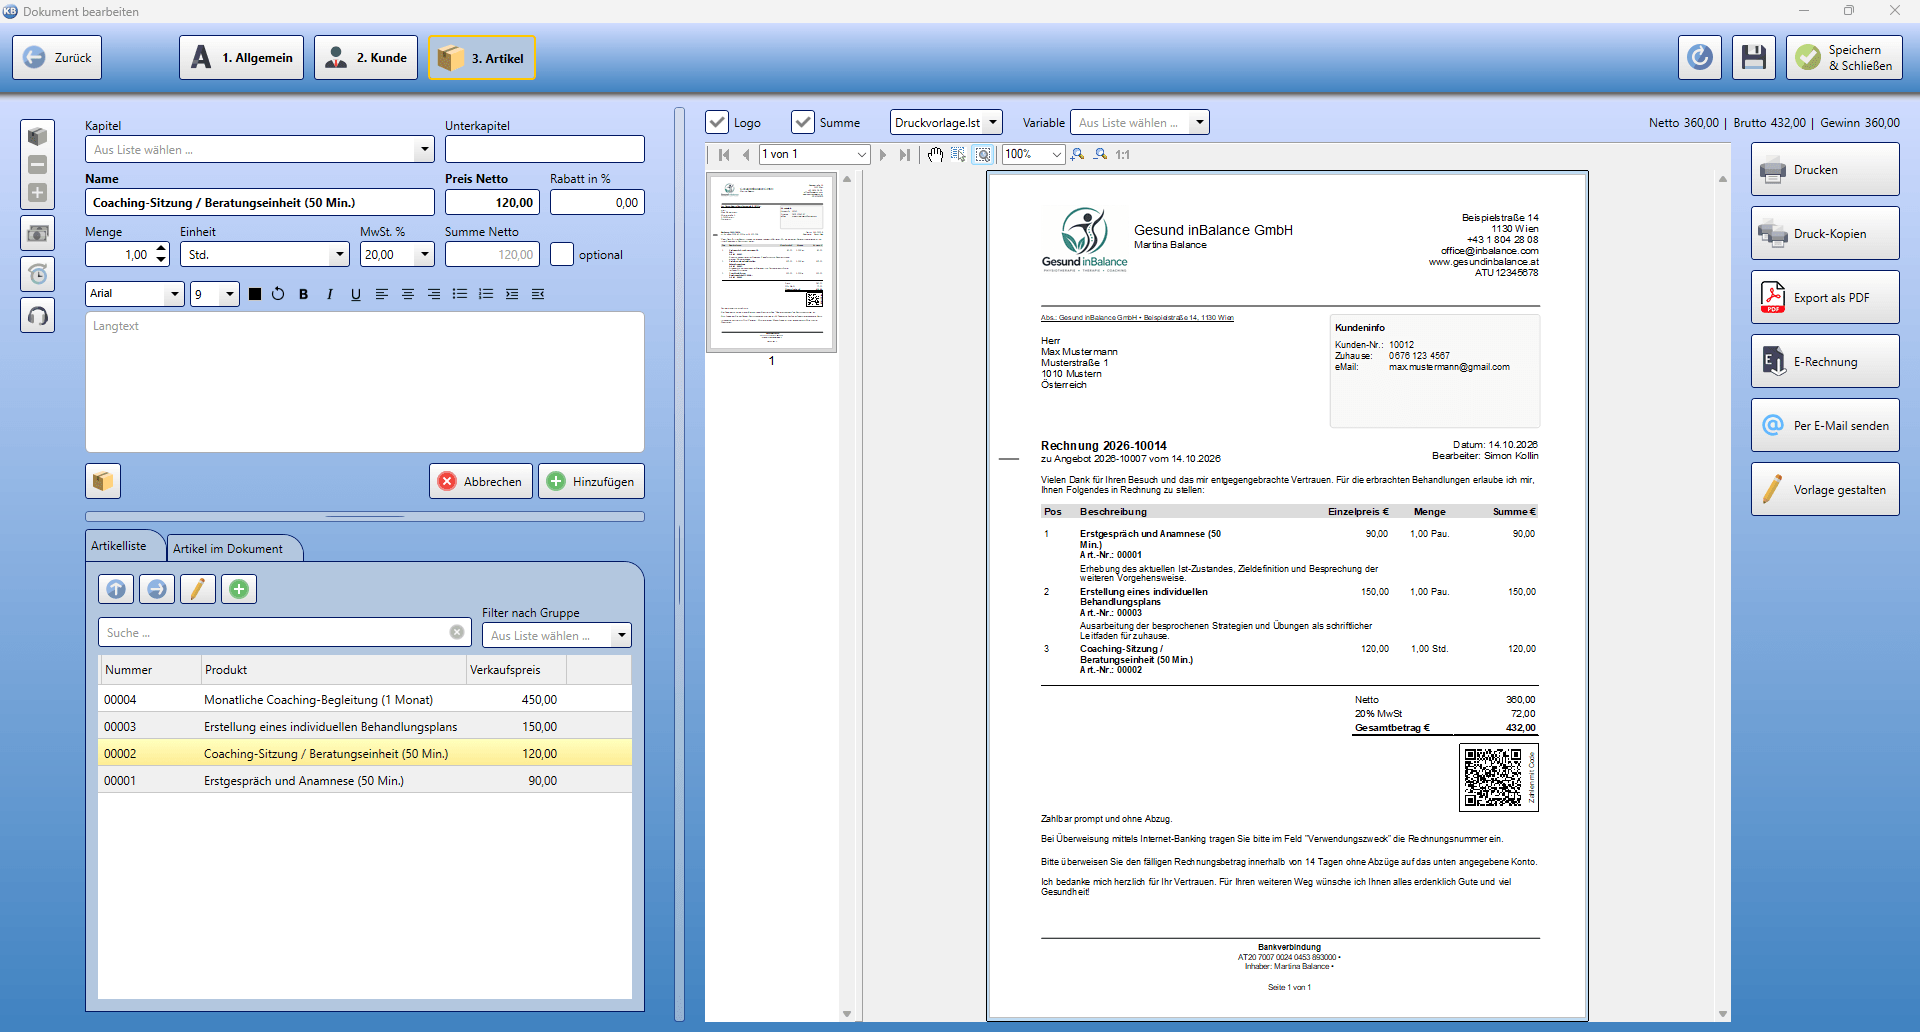Open the MwSt. % dropdown

click(424, 254)
